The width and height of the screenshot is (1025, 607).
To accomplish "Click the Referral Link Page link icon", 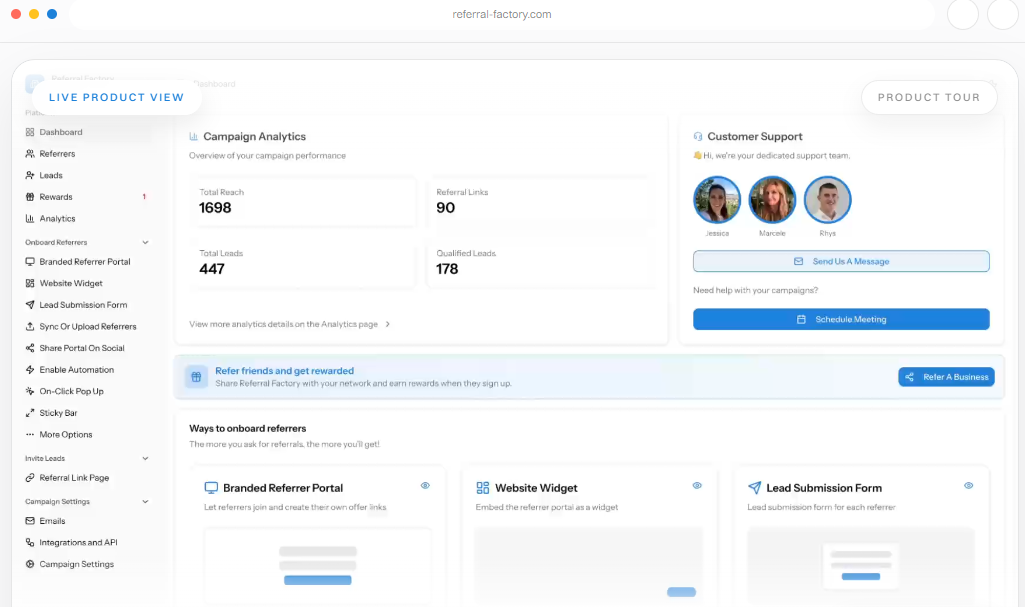I will point(30,478).
